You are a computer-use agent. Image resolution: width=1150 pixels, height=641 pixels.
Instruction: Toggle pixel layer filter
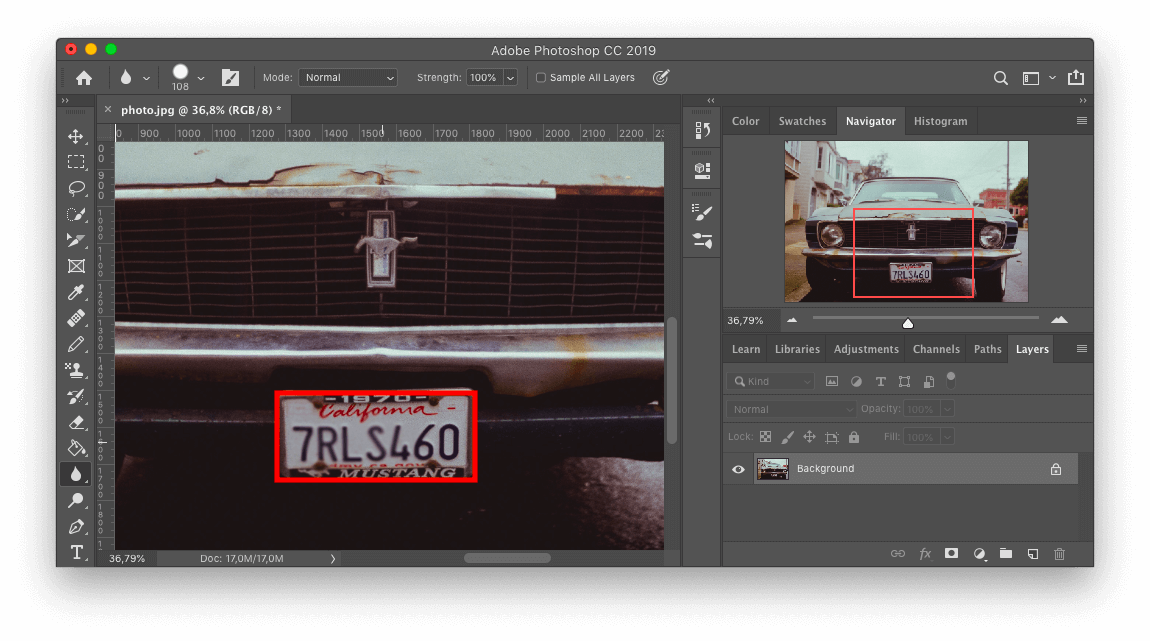[x=832, y=381]
